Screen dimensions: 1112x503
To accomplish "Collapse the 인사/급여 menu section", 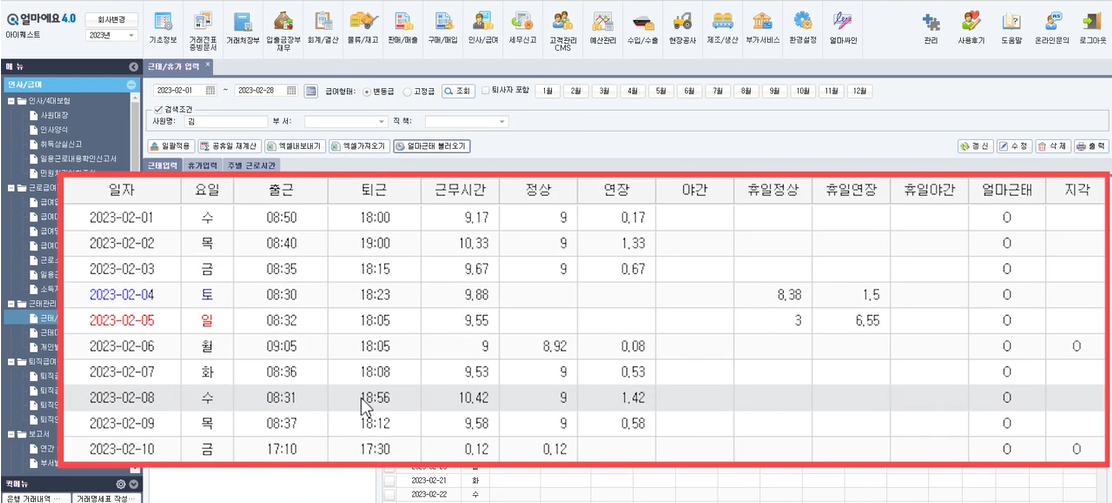I will (131, 84).
